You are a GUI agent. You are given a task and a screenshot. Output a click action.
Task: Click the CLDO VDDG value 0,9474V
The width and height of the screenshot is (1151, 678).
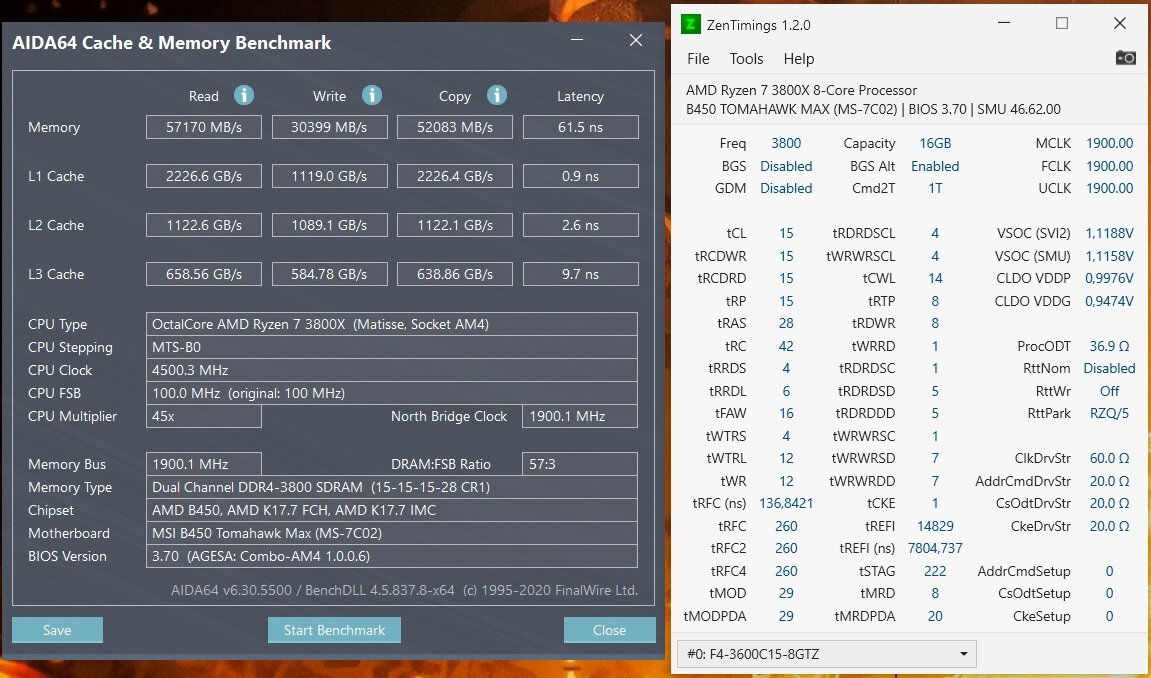click(x=1109, y=301)
